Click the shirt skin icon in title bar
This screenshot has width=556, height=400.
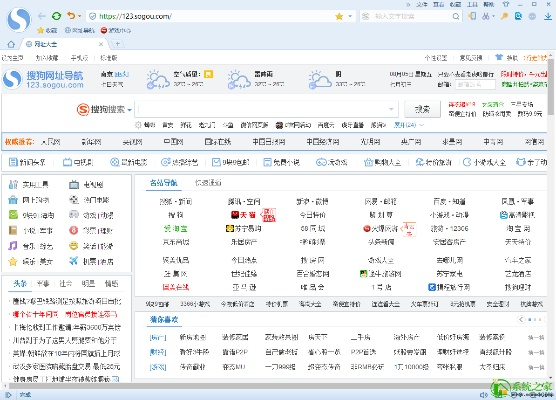[x=506, y=4]
